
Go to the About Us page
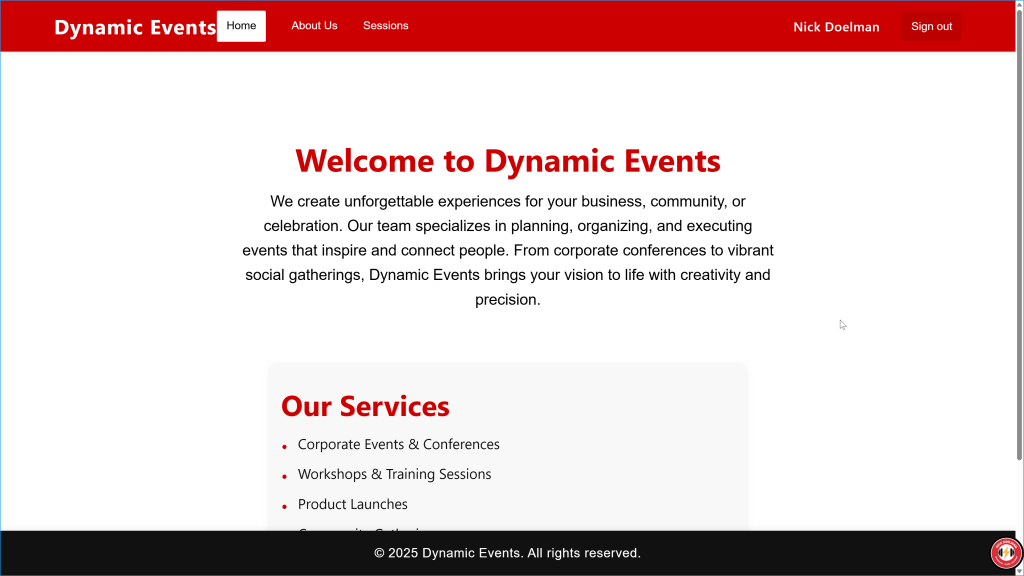[x=314, y=26]
